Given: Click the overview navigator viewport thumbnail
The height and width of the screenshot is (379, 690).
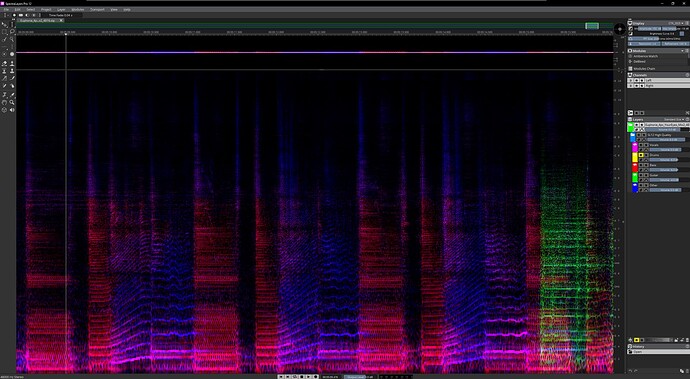Looking at the screenshot, I should pos(592,26).
